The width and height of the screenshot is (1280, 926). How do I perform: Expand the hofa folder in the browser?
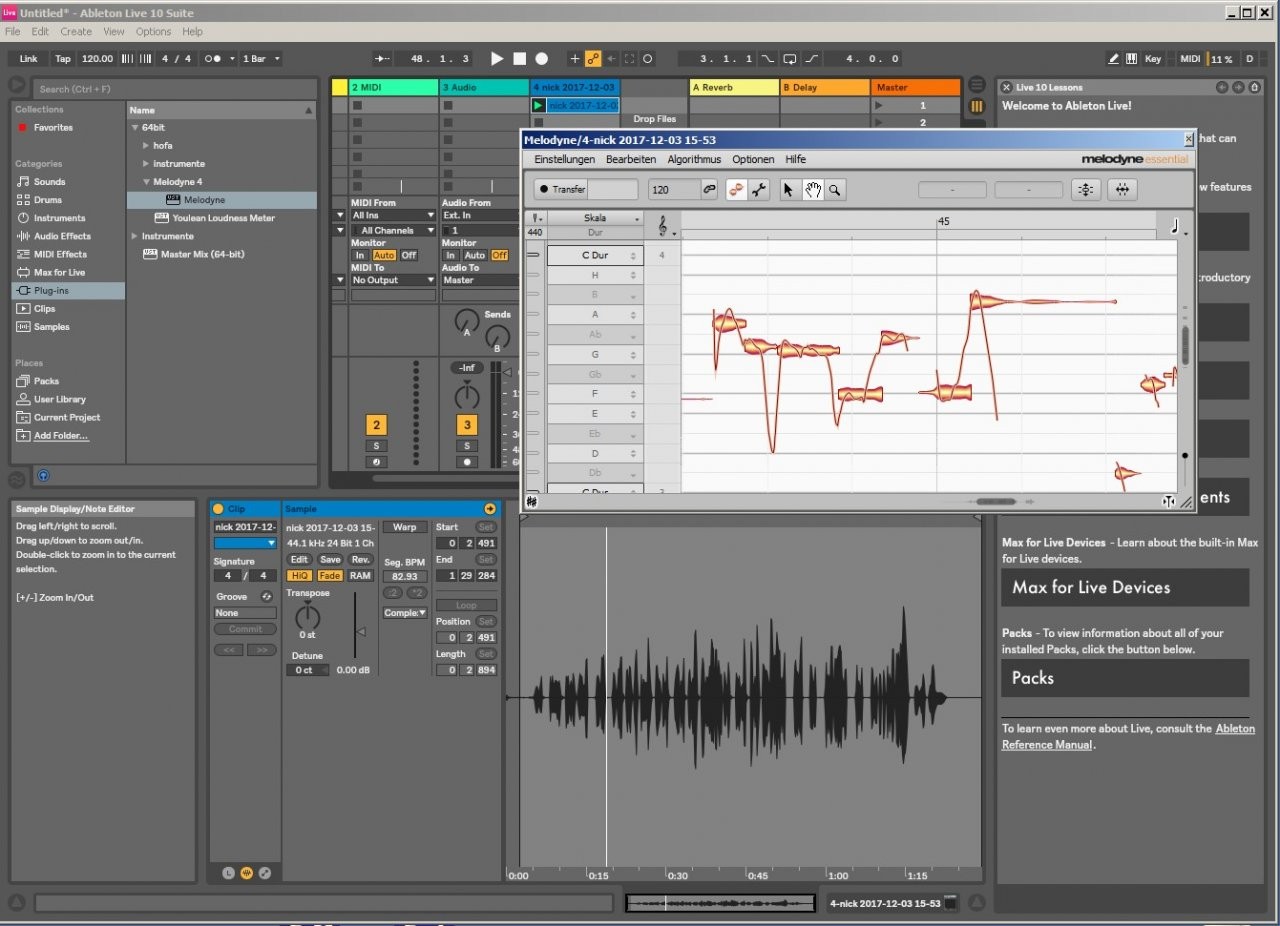tap(146, 145)
